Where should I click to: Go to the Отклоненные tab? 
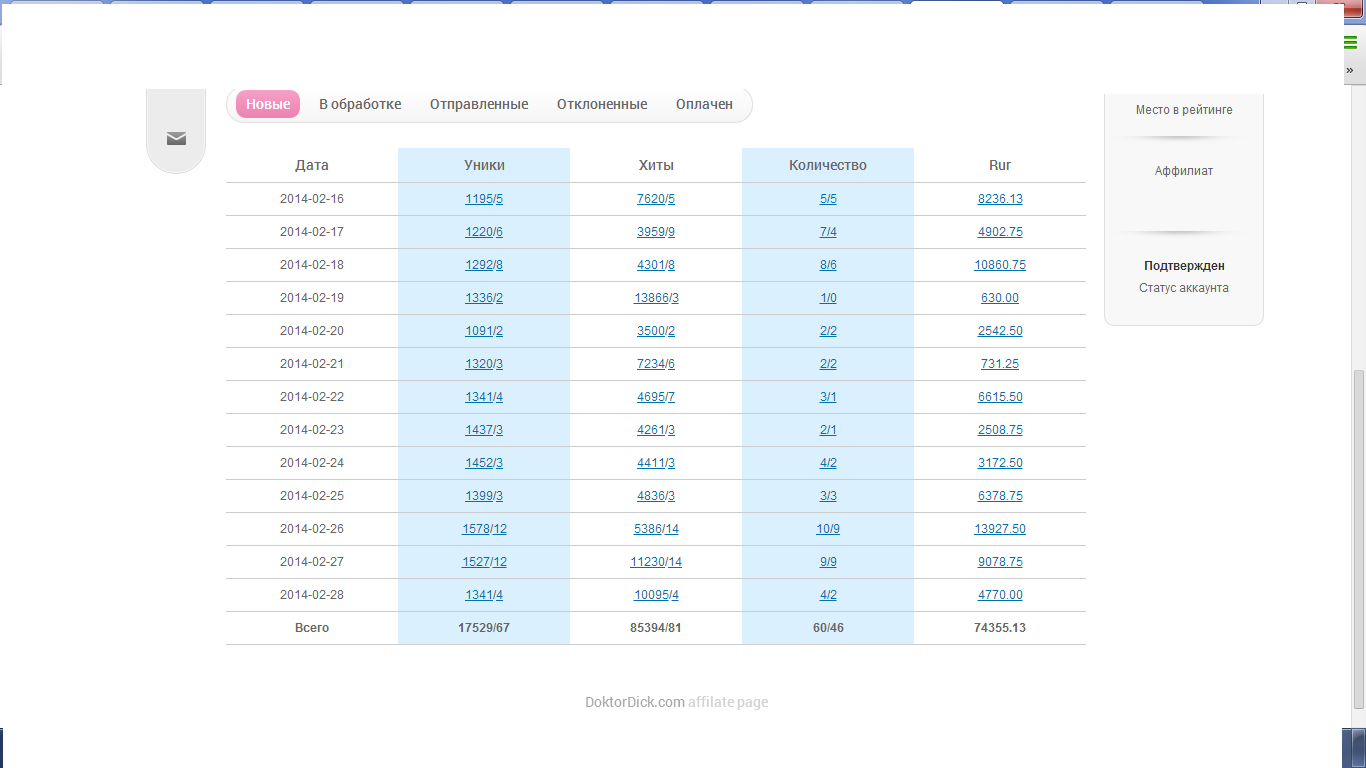point(602,104)
